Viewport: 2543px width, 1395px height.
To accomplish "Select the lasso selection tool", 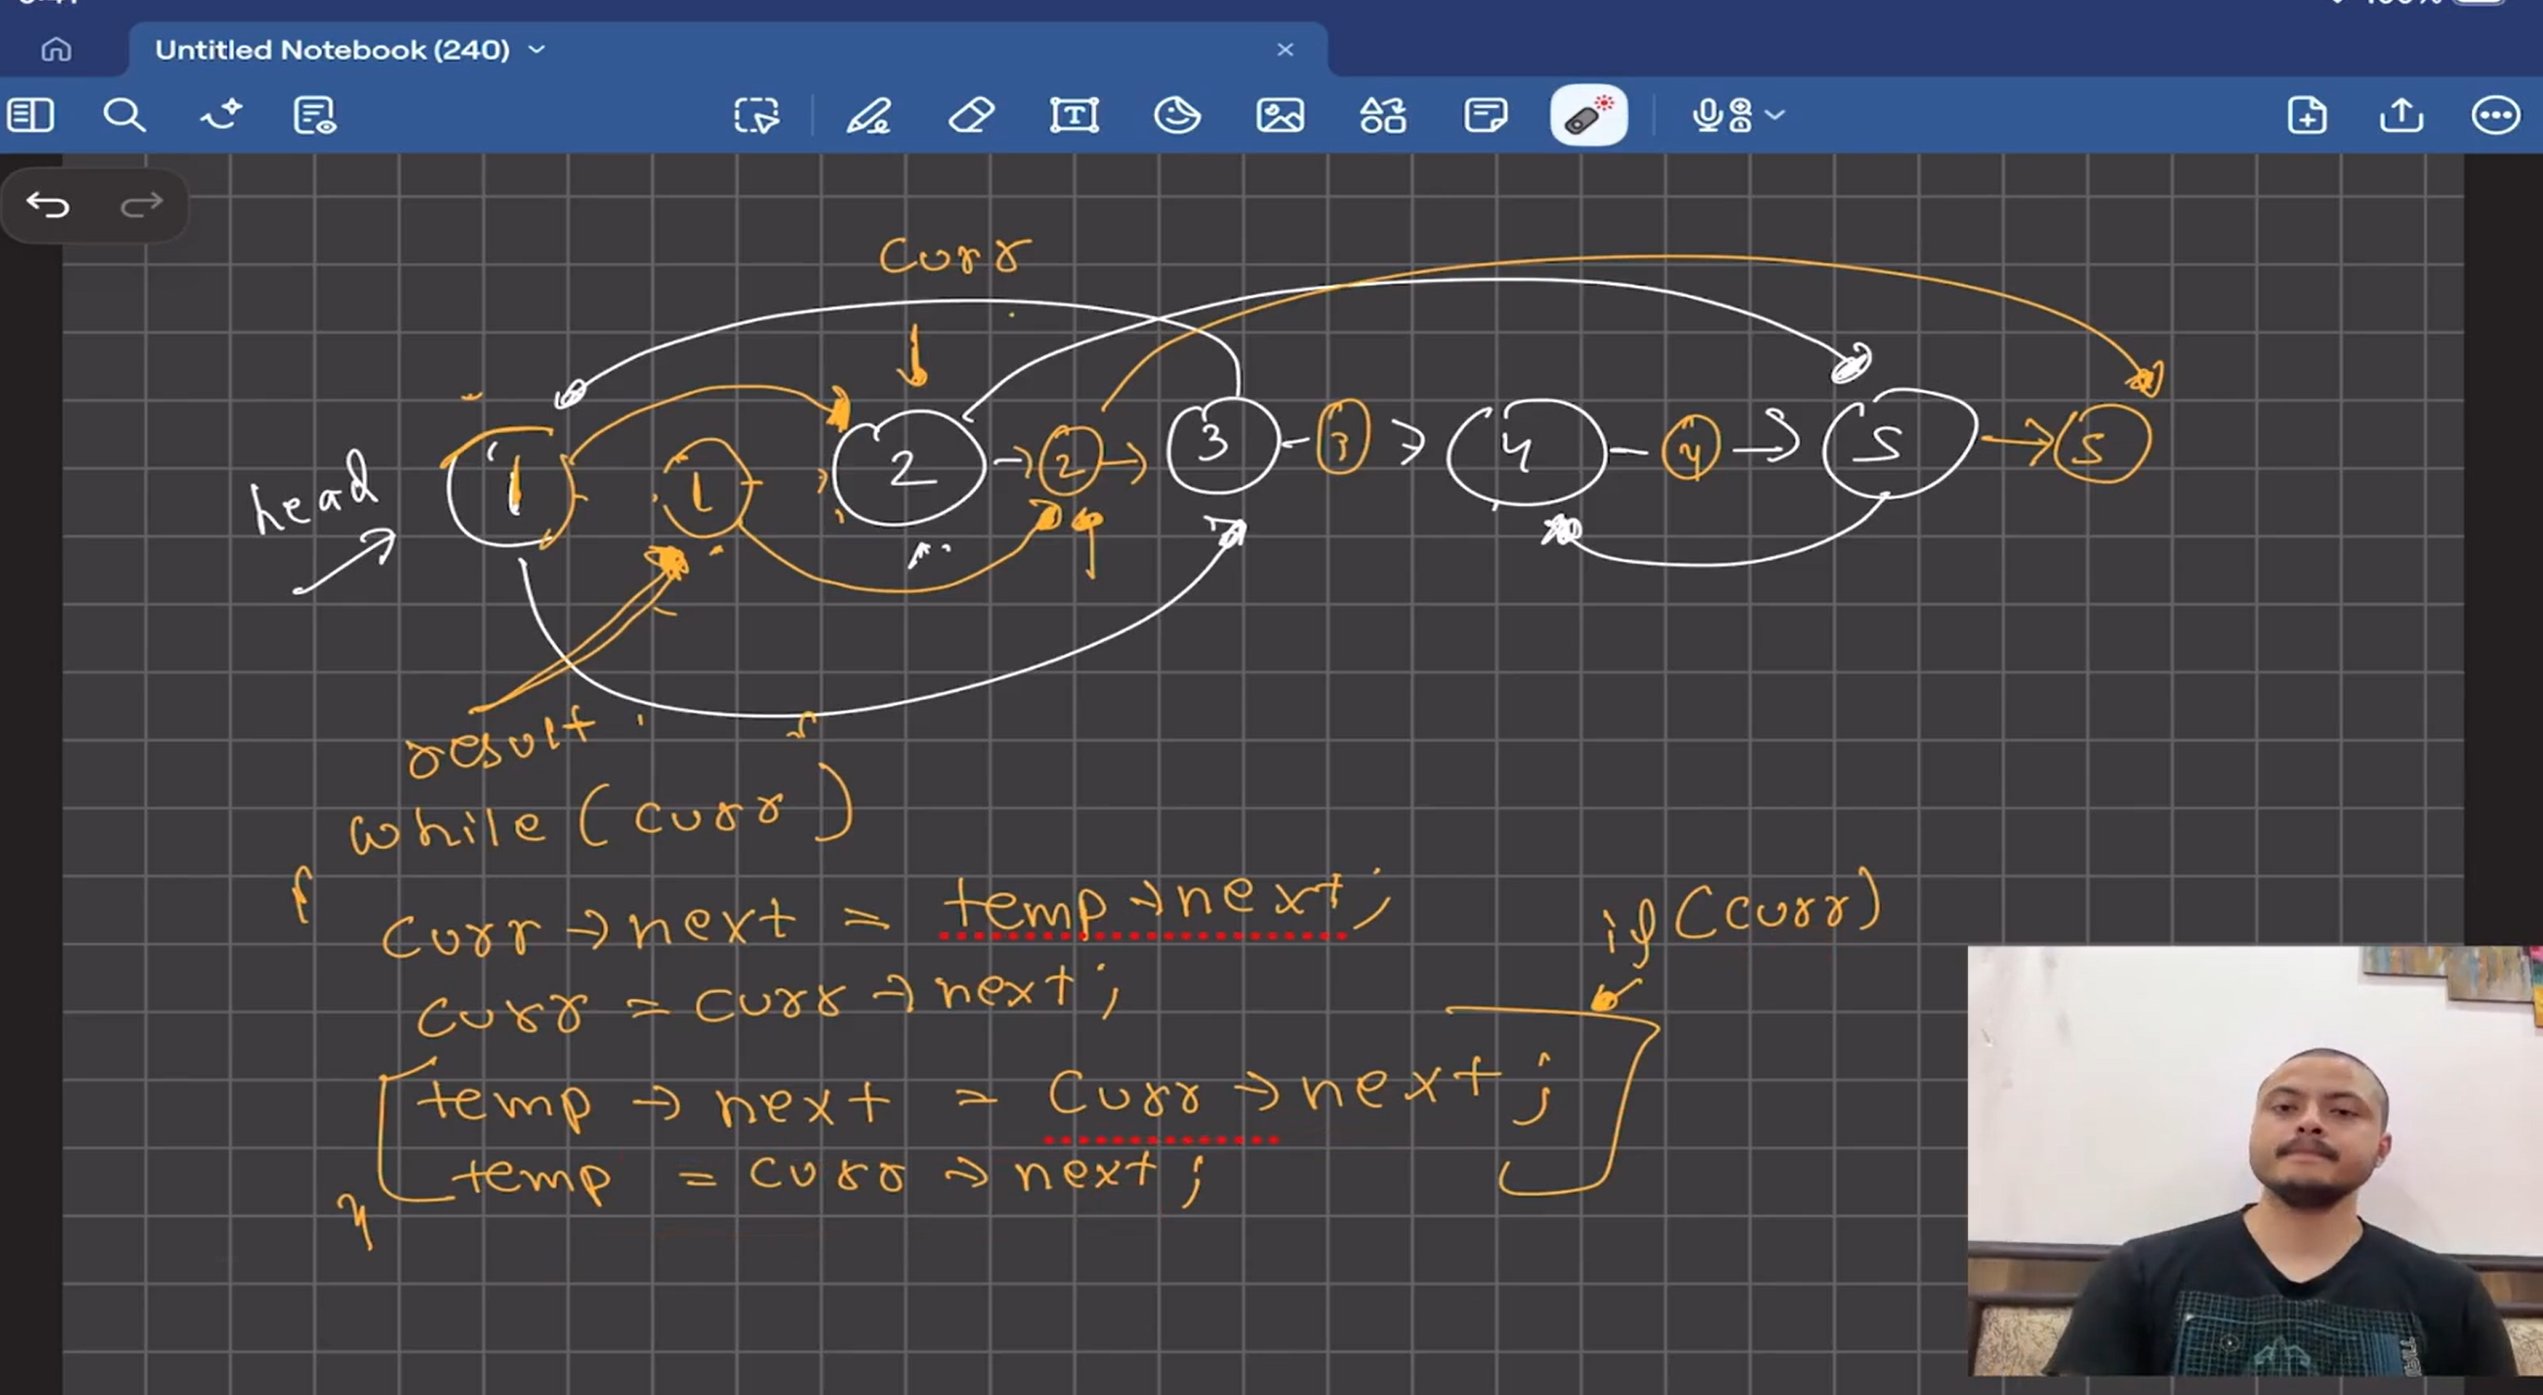I will tap(756, 115).
